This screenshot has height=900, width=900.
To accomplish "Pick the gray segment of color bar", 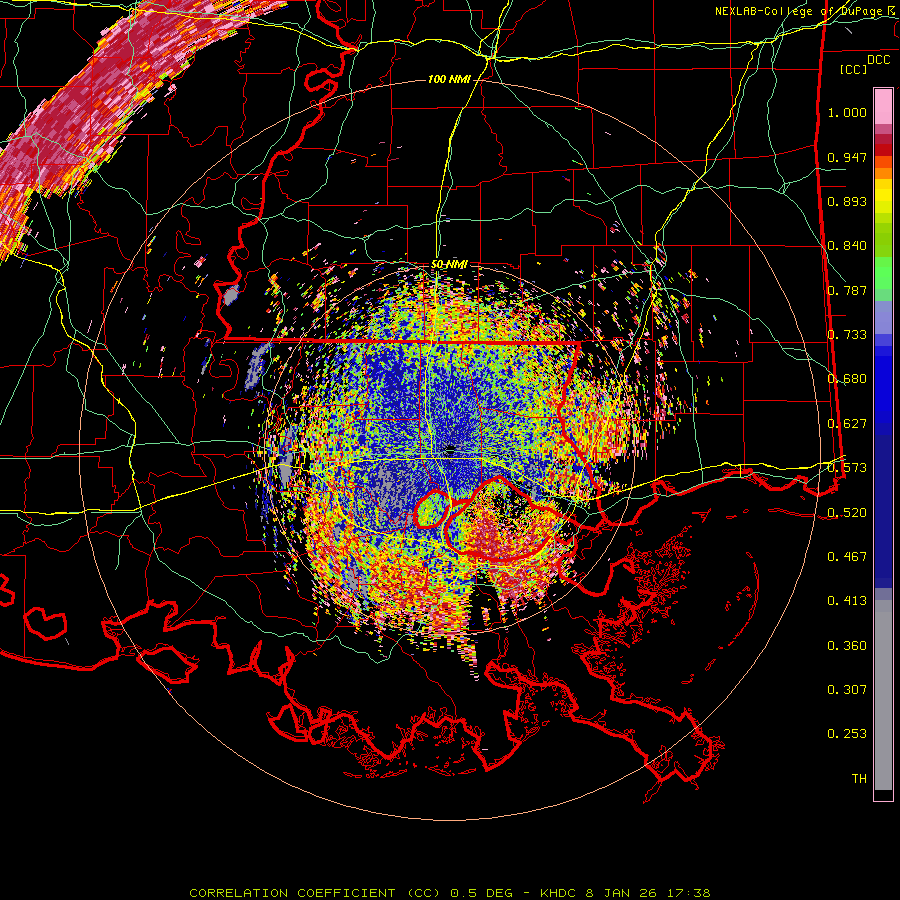I will click(883, 695).
